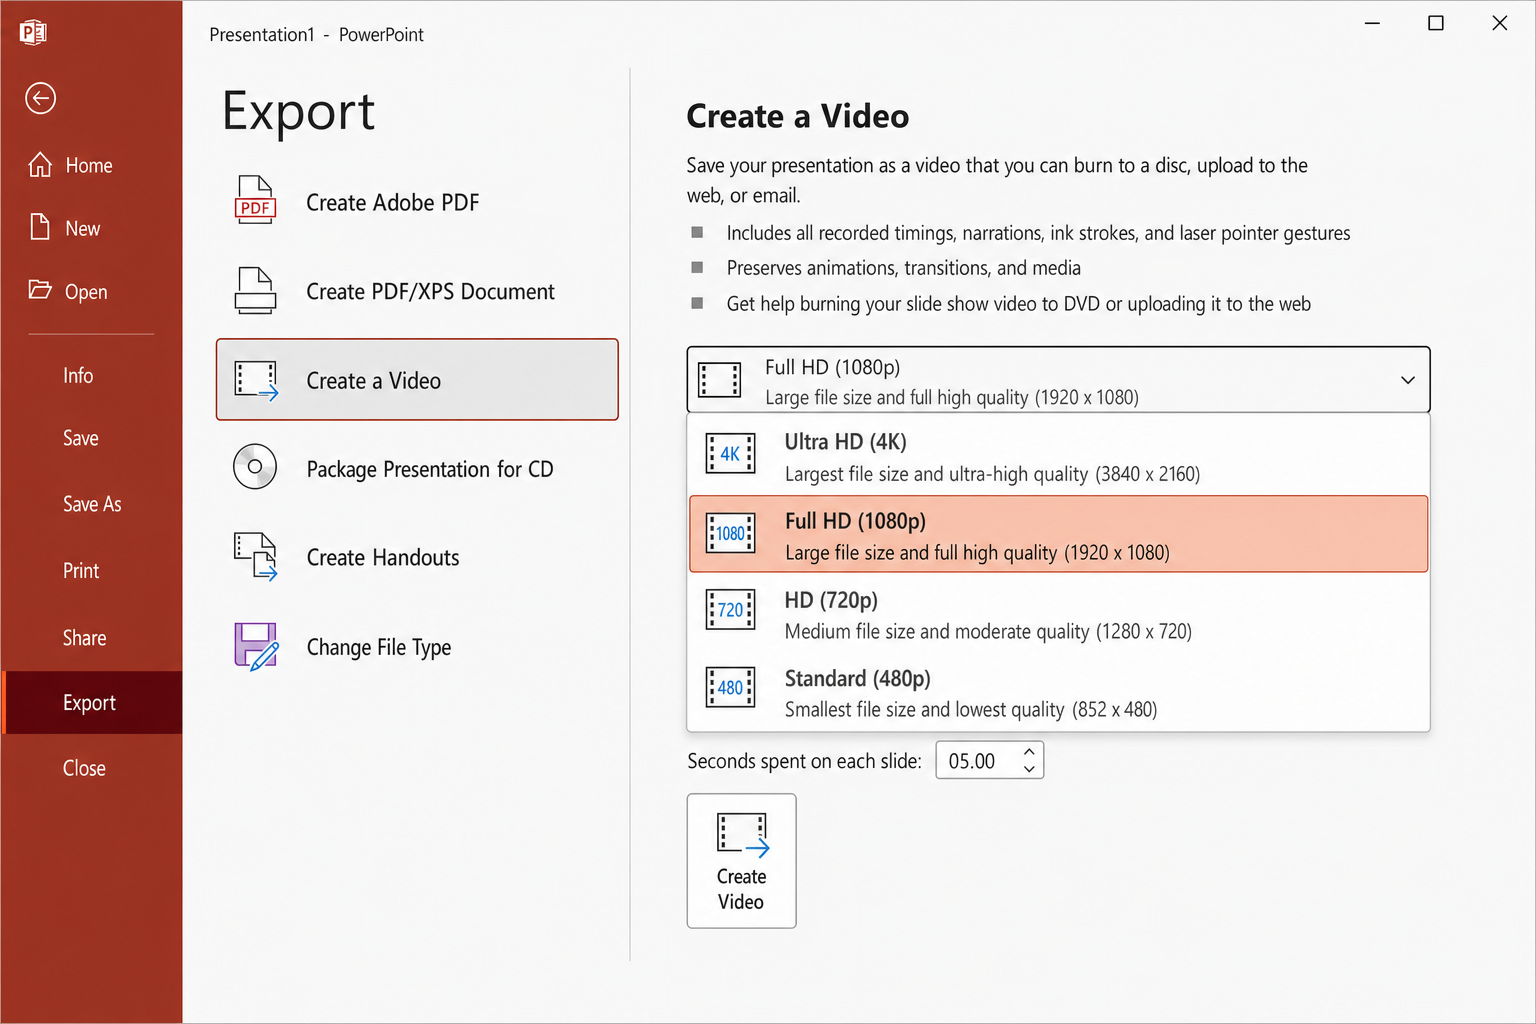Image resolution: width=1536 pixels, height=1024 pixels.
Task: Select Full HD (1080p) highlighted option
Action: 1059,534
